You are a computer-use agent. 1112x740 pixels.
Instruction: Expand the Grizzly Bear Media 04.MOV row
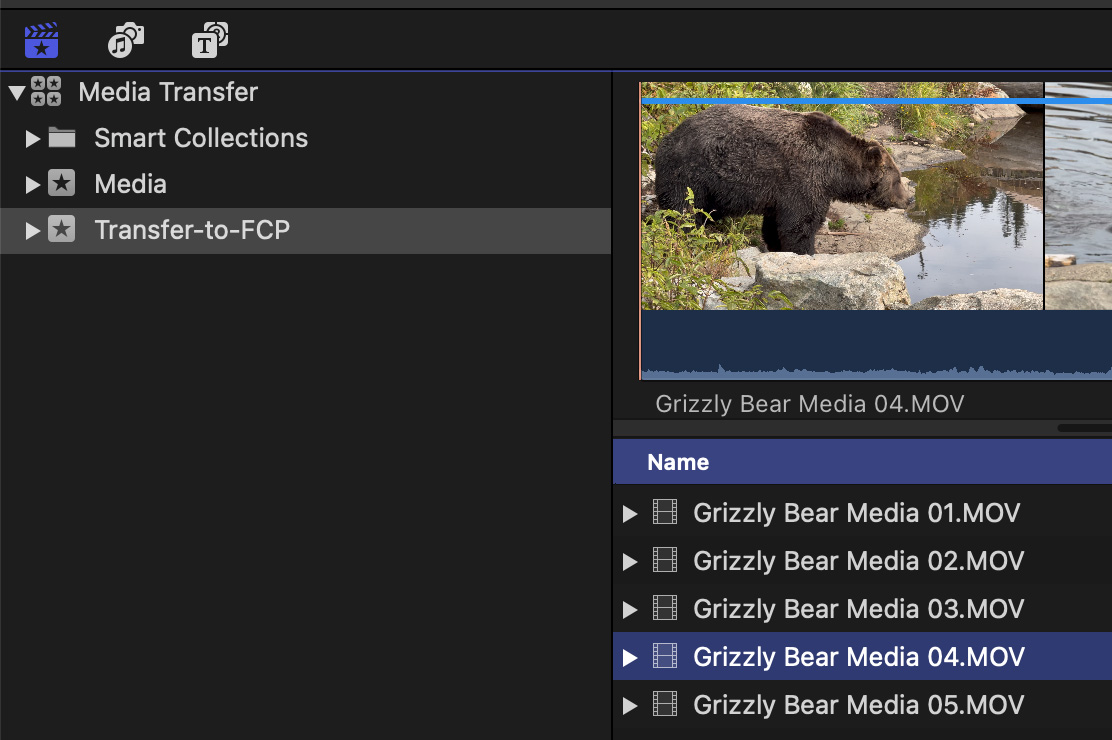[630, 657]
